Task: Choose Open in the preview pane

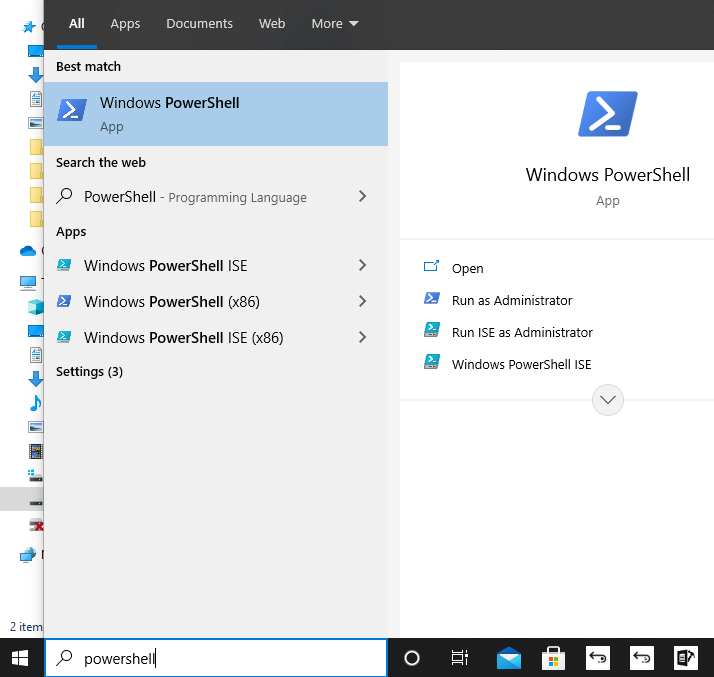Action: (x=467, y=269)
